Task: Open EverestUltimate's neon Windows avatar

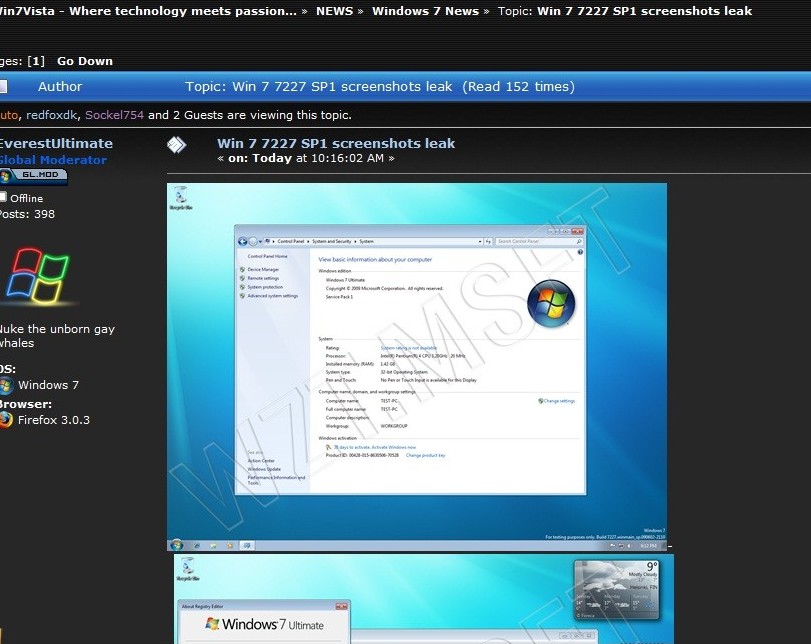Action: 39,276
